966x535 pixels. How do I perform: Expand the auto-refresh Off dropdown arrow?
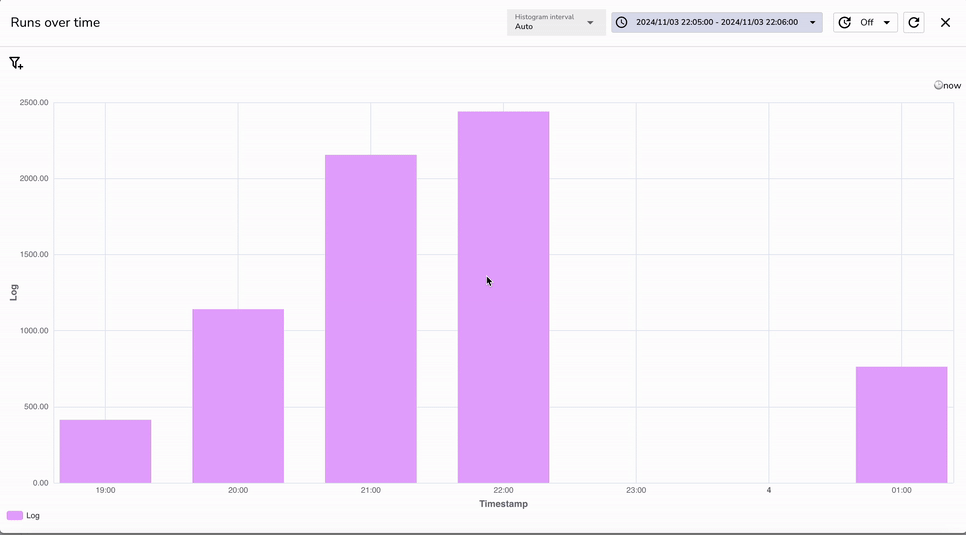click(x=887, y=23)
